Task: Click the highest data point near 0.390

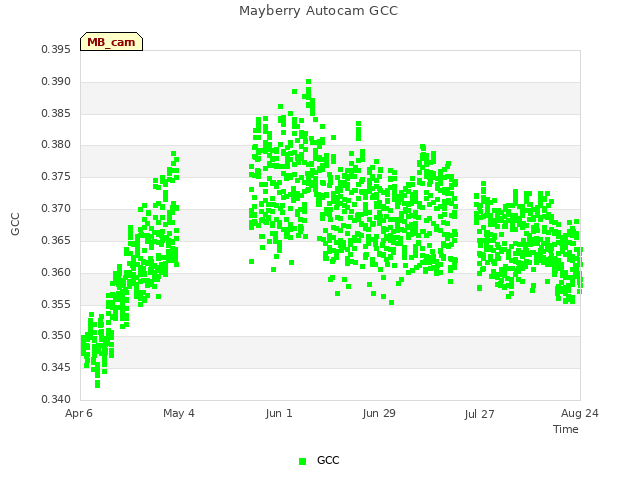Action: 309,82
